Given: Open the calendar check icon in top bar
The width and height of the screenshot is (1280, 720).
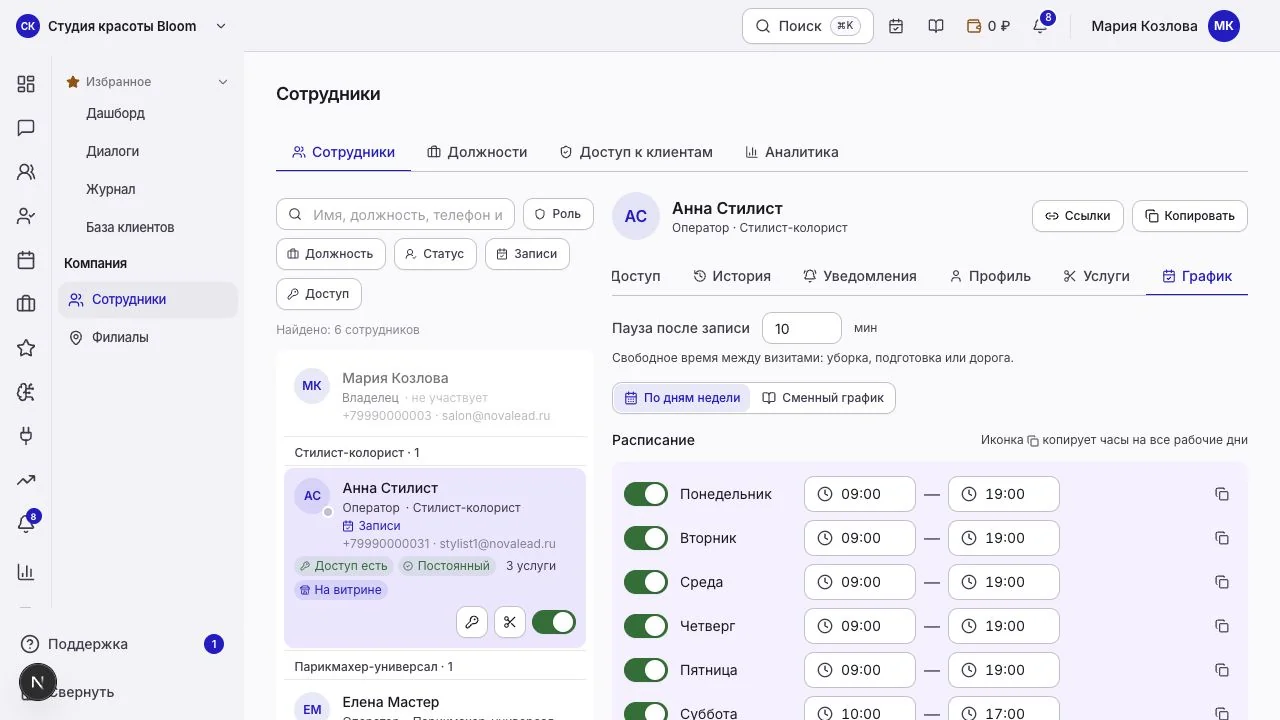Looking at the screenshot, I should coord(896,26).
